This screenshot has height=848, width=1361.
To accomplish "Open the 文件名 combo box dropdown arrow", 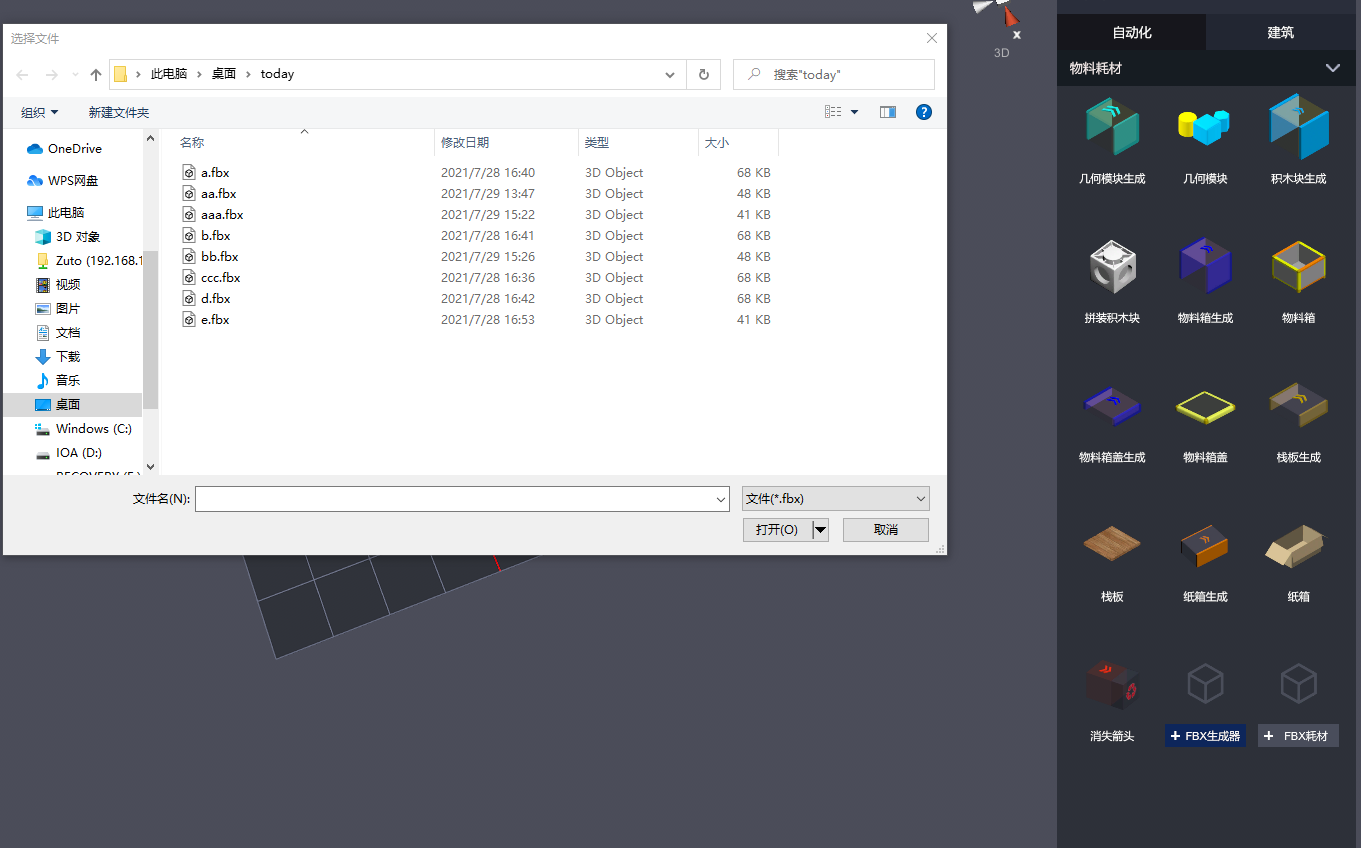I will 721,499.
